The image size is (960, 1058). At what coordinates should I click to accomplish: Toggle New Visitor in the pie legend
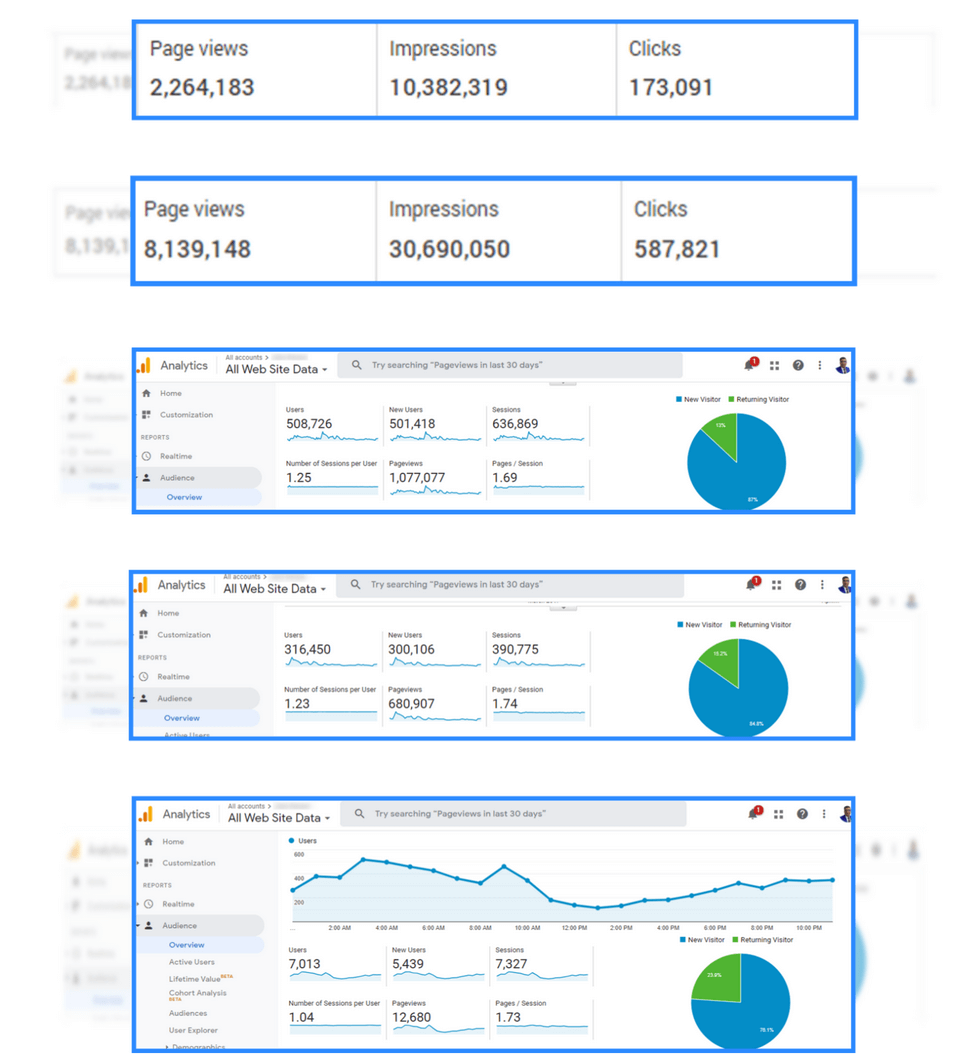705,939
